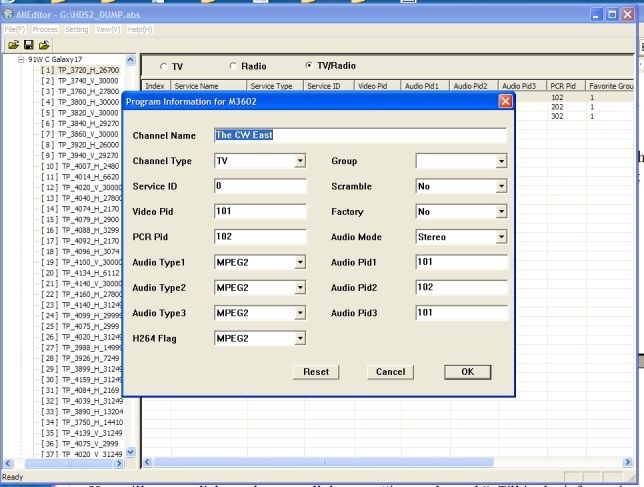Click the OK button
The width and height of the screenshot is (644, 487).
[467, 372]
